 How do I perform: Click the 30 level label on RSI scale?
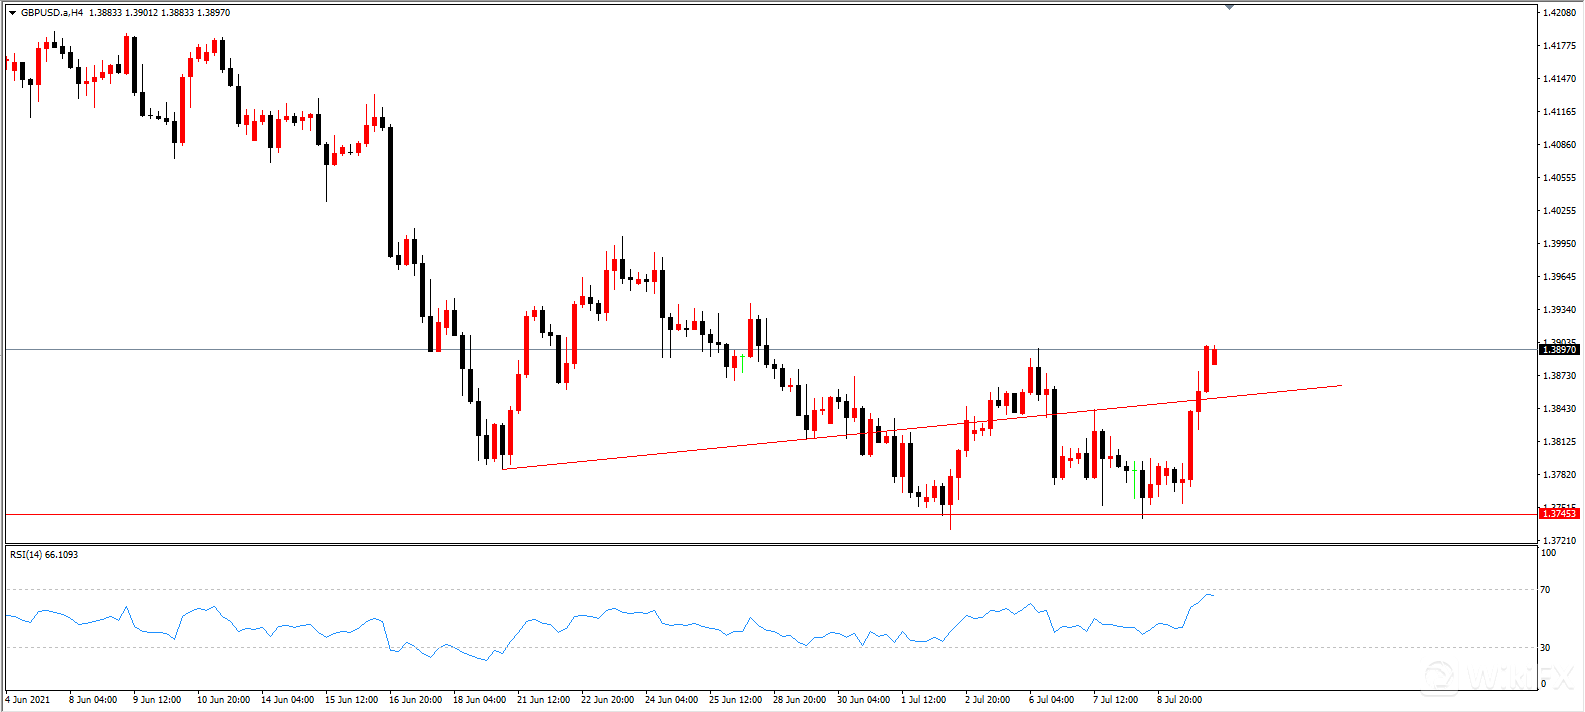(x=1546, y=648)
